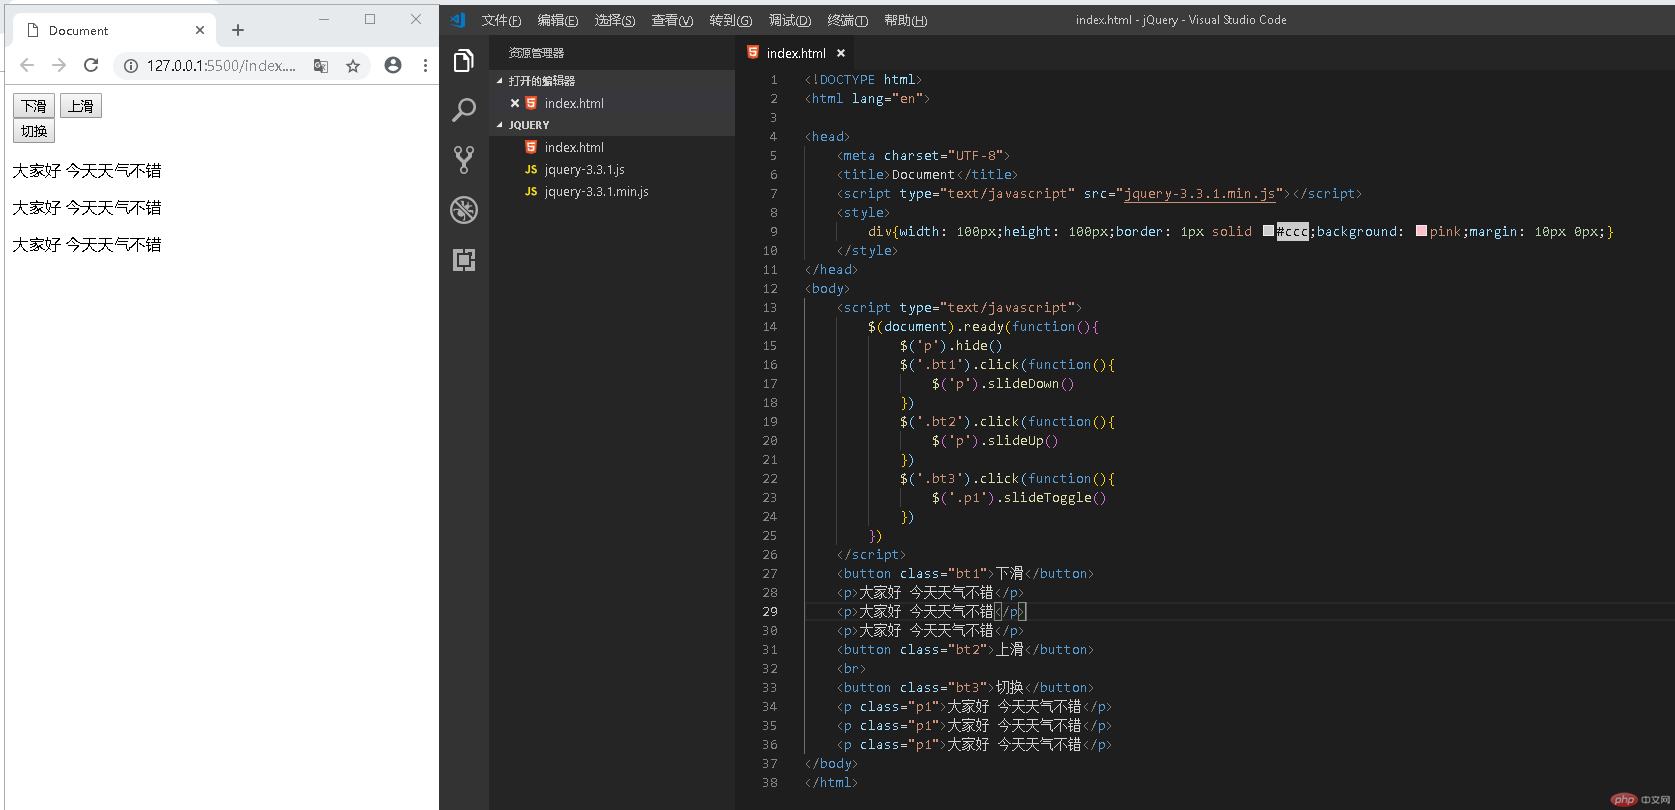Click the browser back arrow
1675x810 pixels.
[27, 65]
